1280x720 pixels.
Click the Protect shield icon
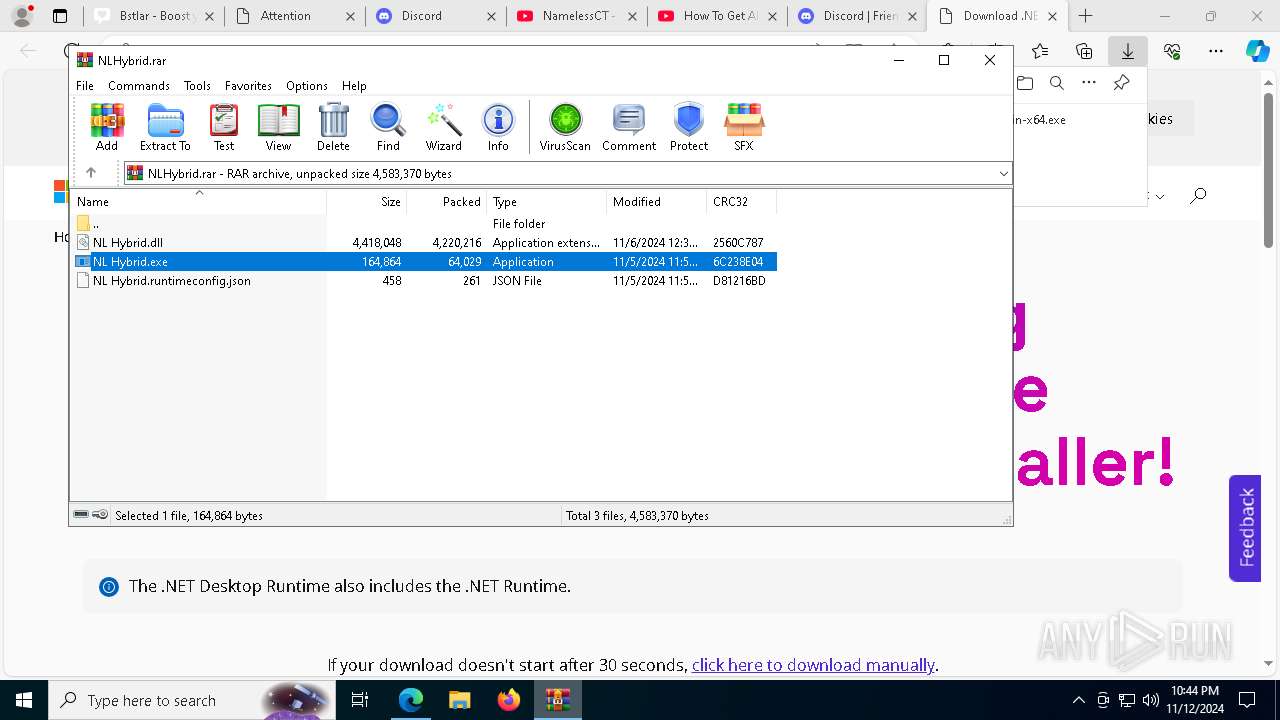pos(689,127)
